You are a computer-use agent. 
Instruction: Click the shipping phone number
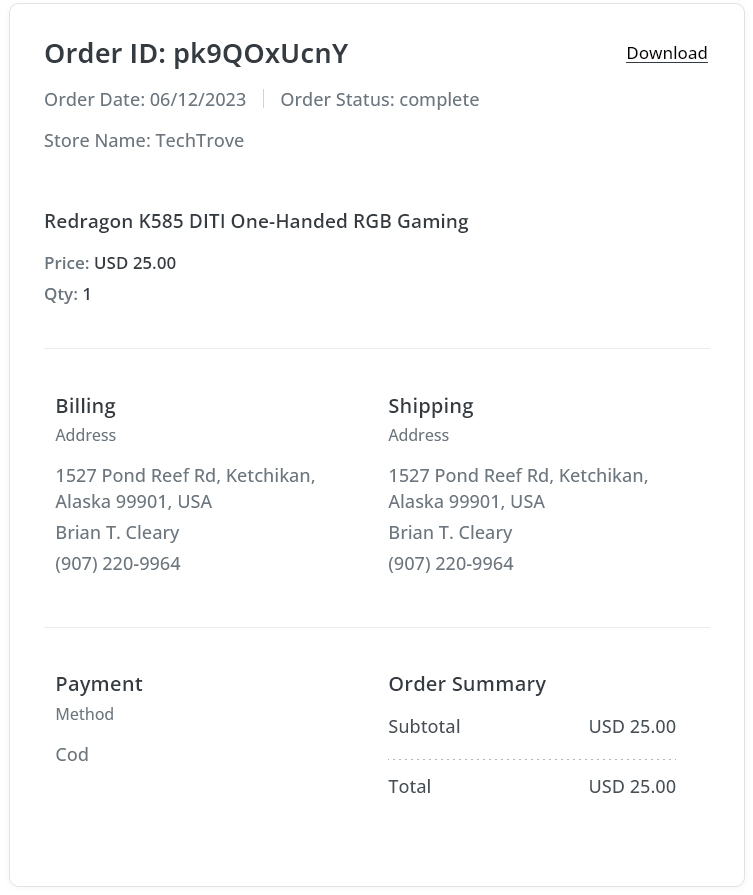pos(451,564)
